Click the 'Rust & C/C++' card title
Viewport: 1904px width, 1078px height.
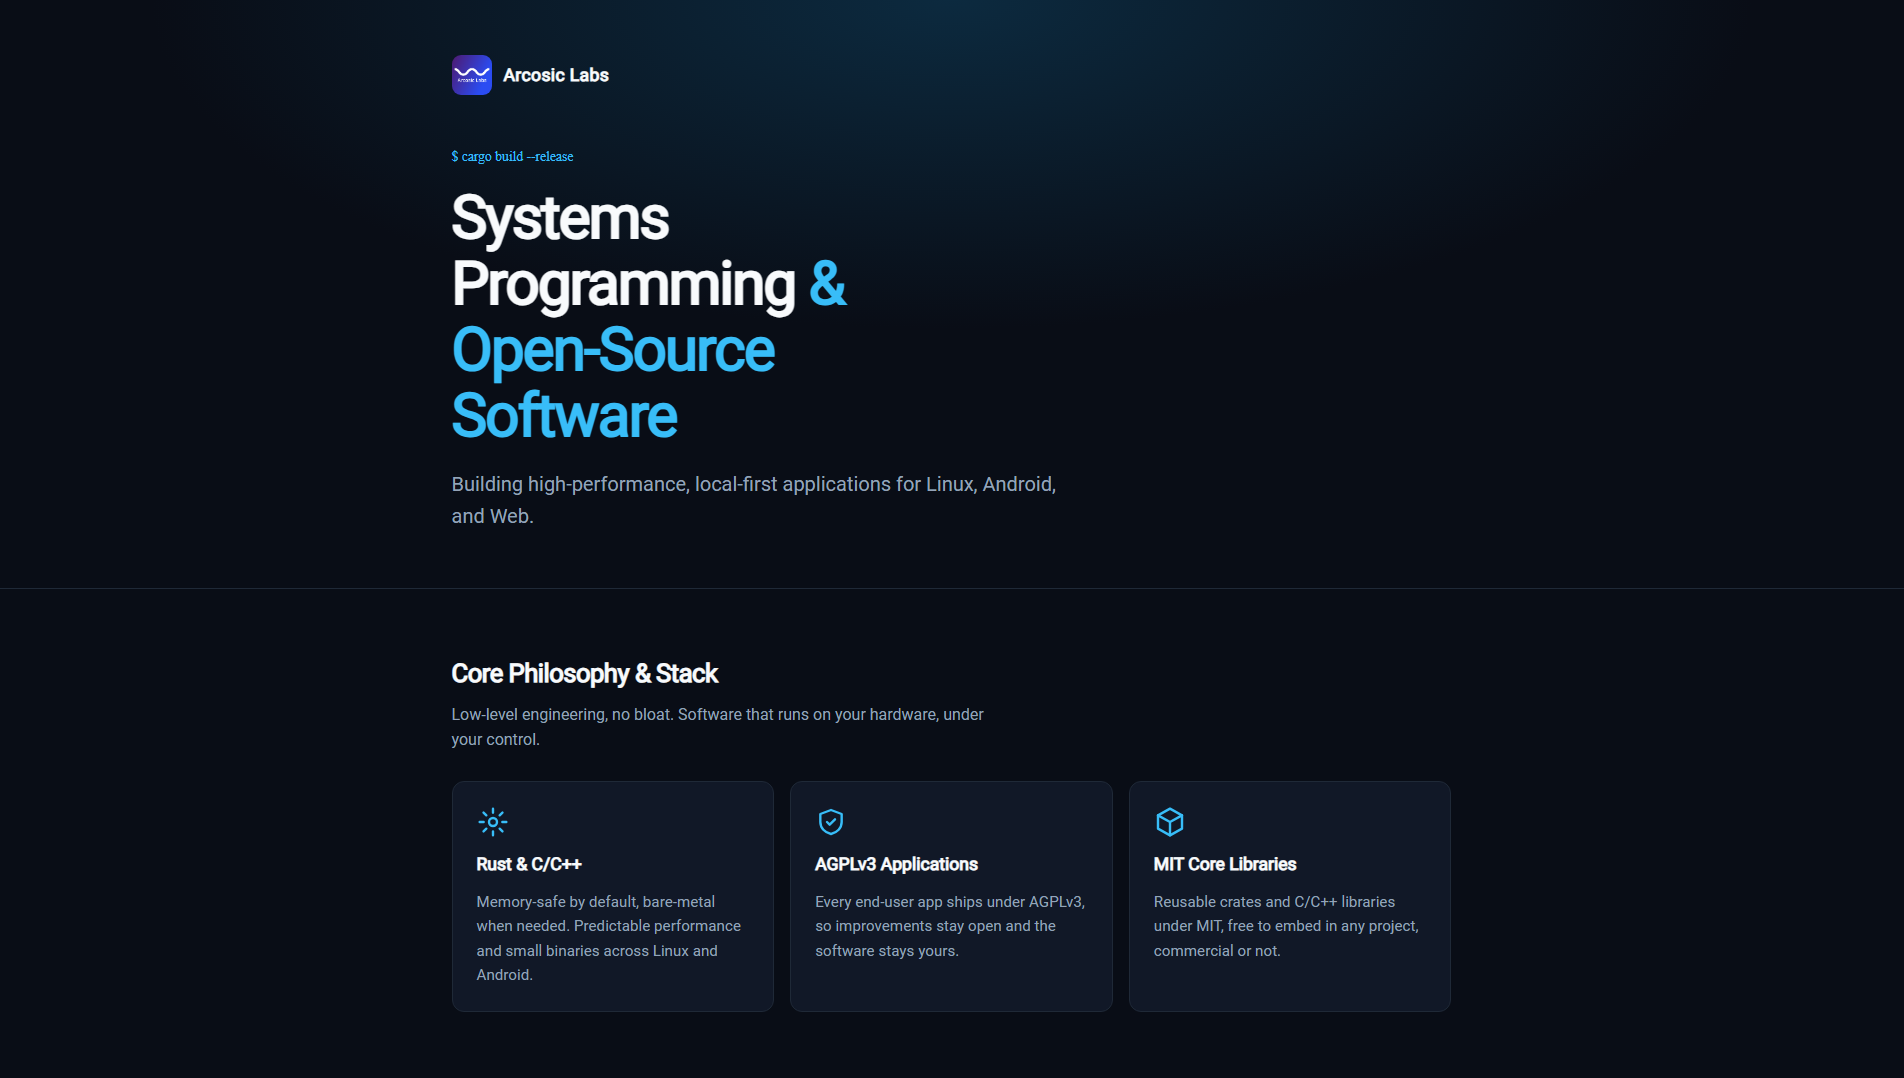[x=529, y=864]
